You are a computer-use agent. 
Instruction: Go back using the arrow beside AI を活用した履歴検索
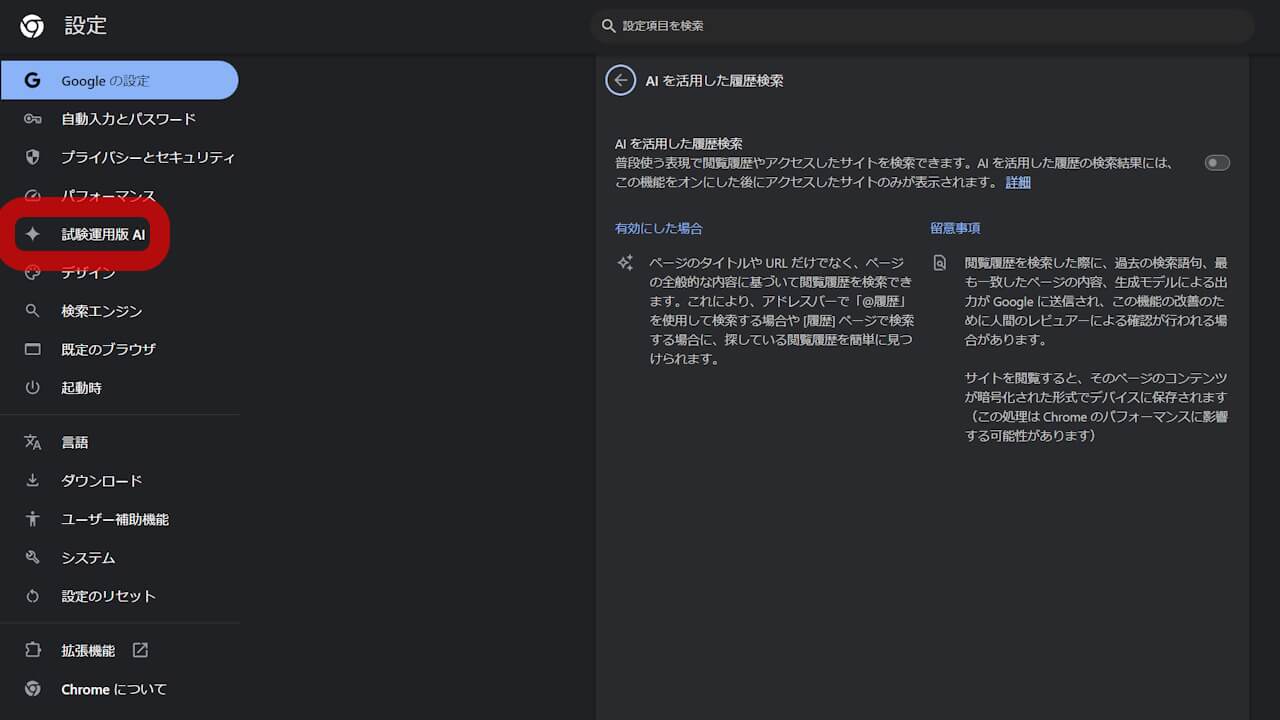(620, 80)
